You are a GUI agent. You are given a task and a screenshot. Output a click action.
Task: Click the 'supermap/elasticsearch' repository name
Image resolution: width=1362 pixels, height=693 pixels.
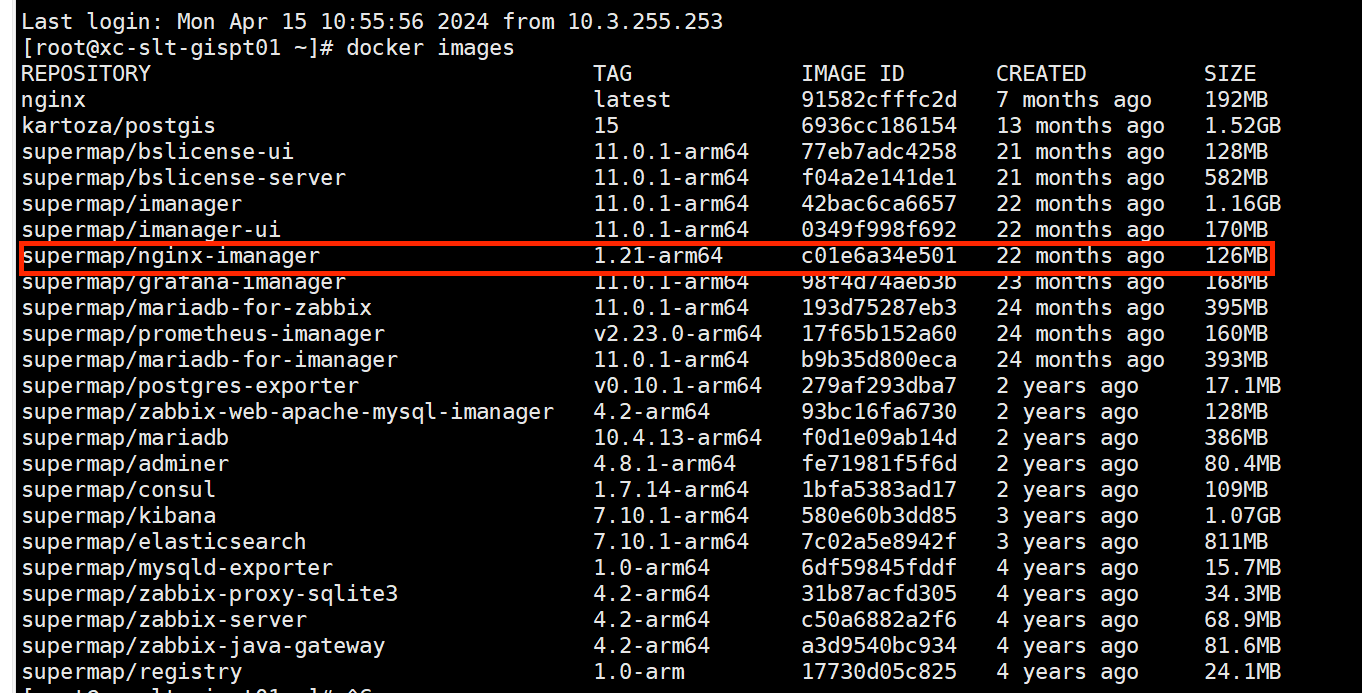(164, 542)
